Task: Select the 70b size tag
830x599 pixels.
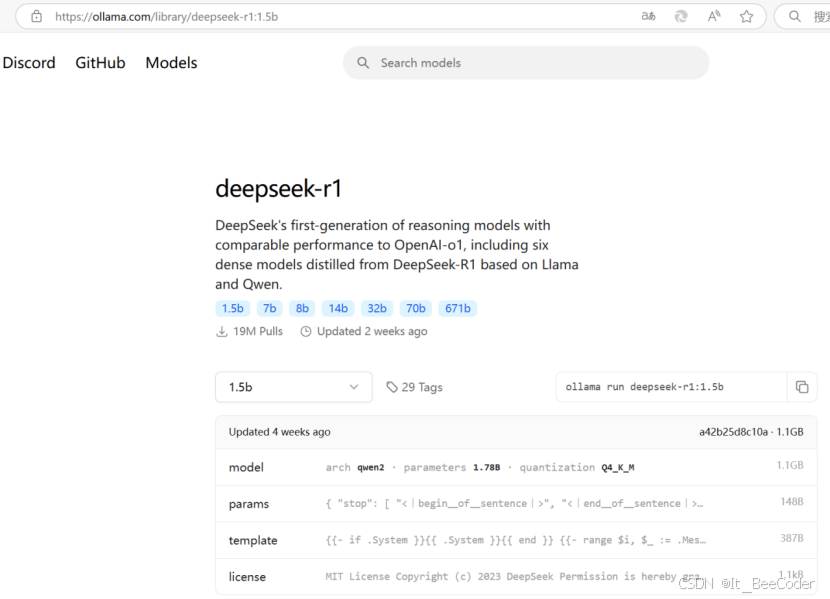Action: point(416,308)
